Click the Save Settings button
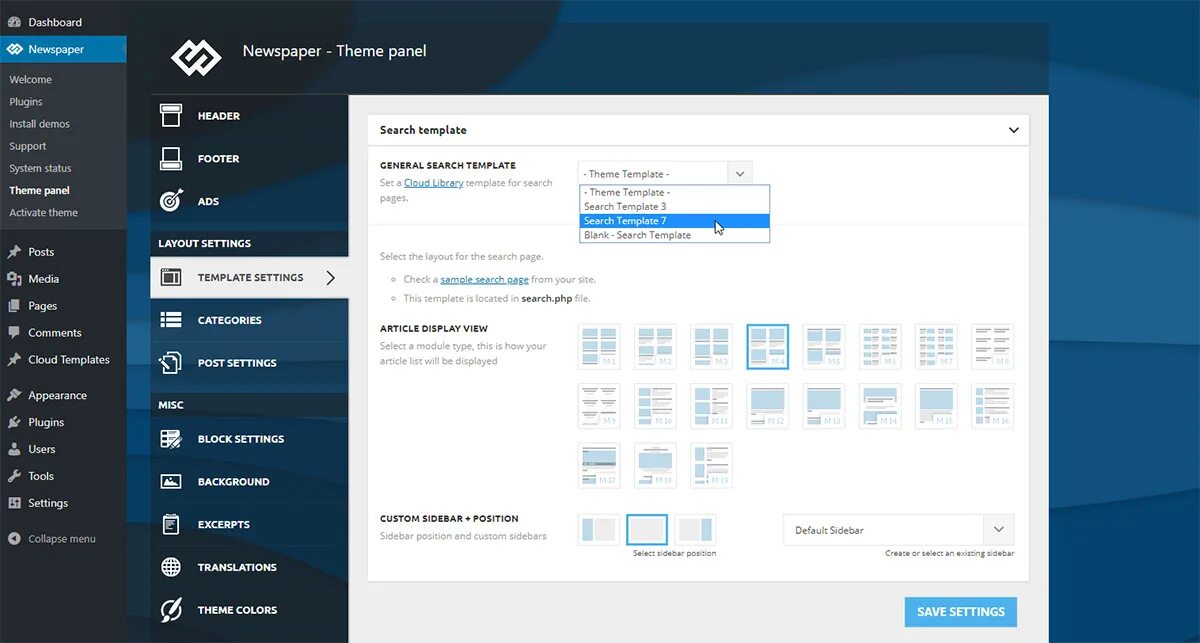This screenshot has height=643, width=1200. pyautogui.click(x=961, y=612)
